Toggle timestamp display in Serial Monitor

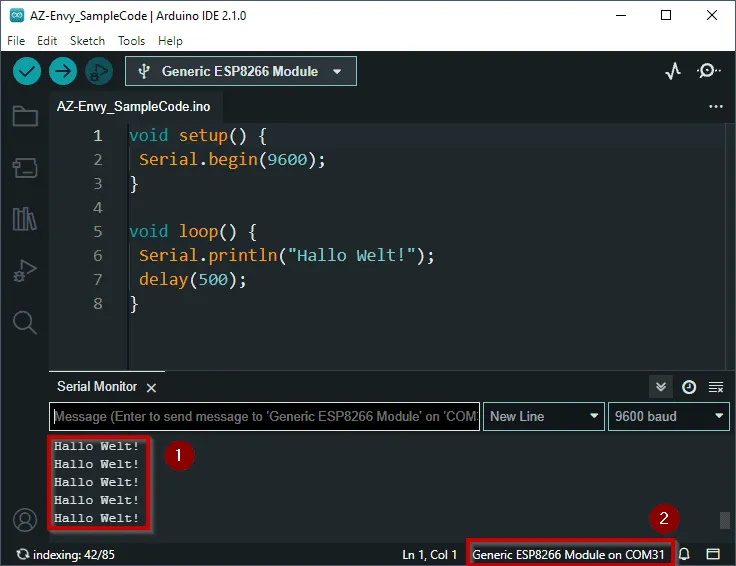[688, 387]
